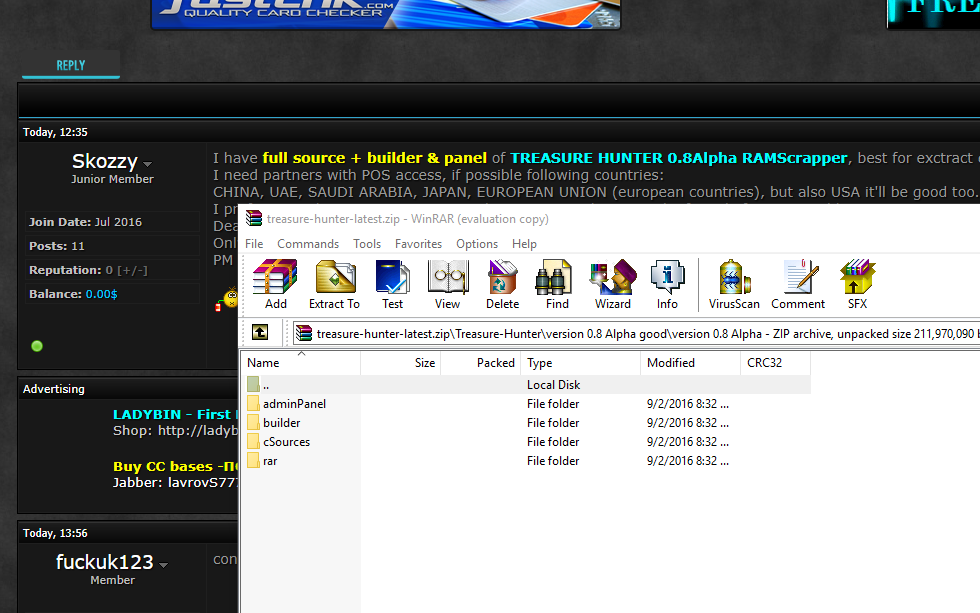Click the adminPanel folder icon

[253, 403]
